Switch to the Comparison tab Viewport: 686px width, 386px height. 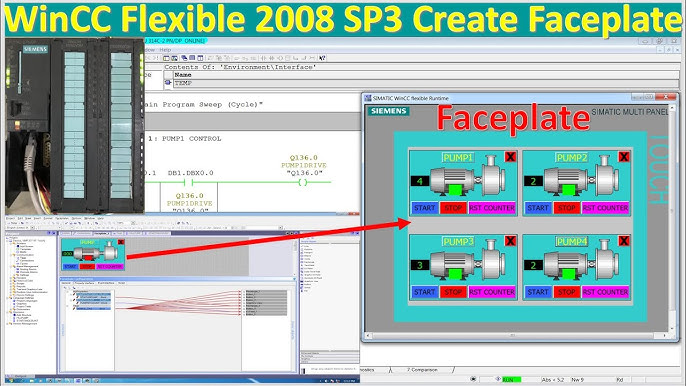click(422, 370)
